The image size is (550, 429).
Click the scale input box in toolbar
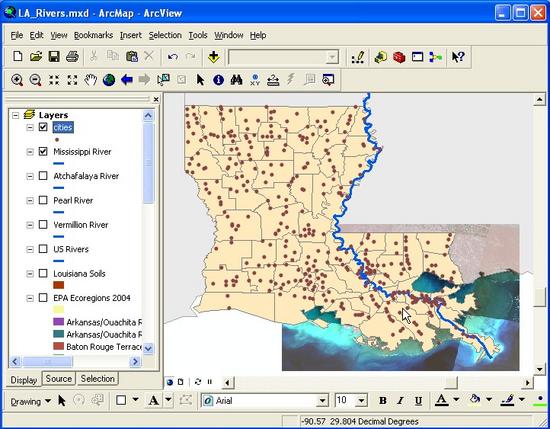[x=283, y=57]
